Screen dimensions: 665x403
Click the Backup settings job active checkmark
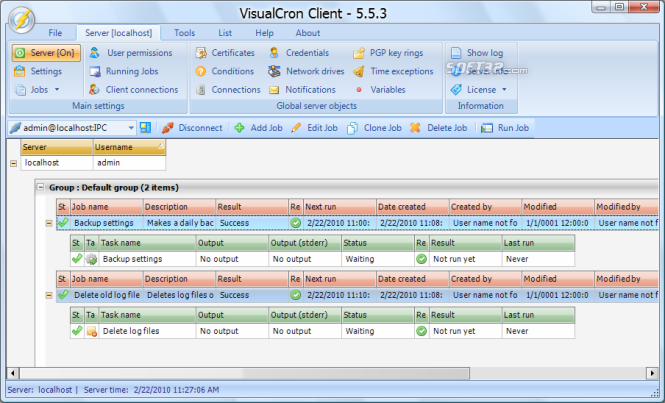(63, 222)
